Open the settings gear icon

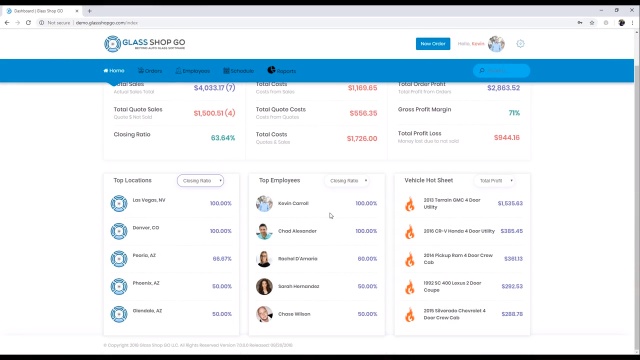pos(520,44)
